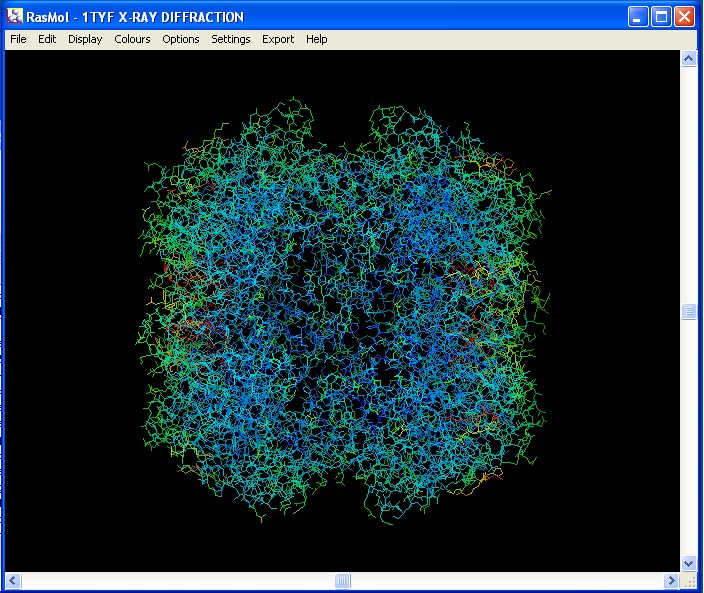
Task: Click the RasMol title bar application icon
Action: click(x=14, y=16)
